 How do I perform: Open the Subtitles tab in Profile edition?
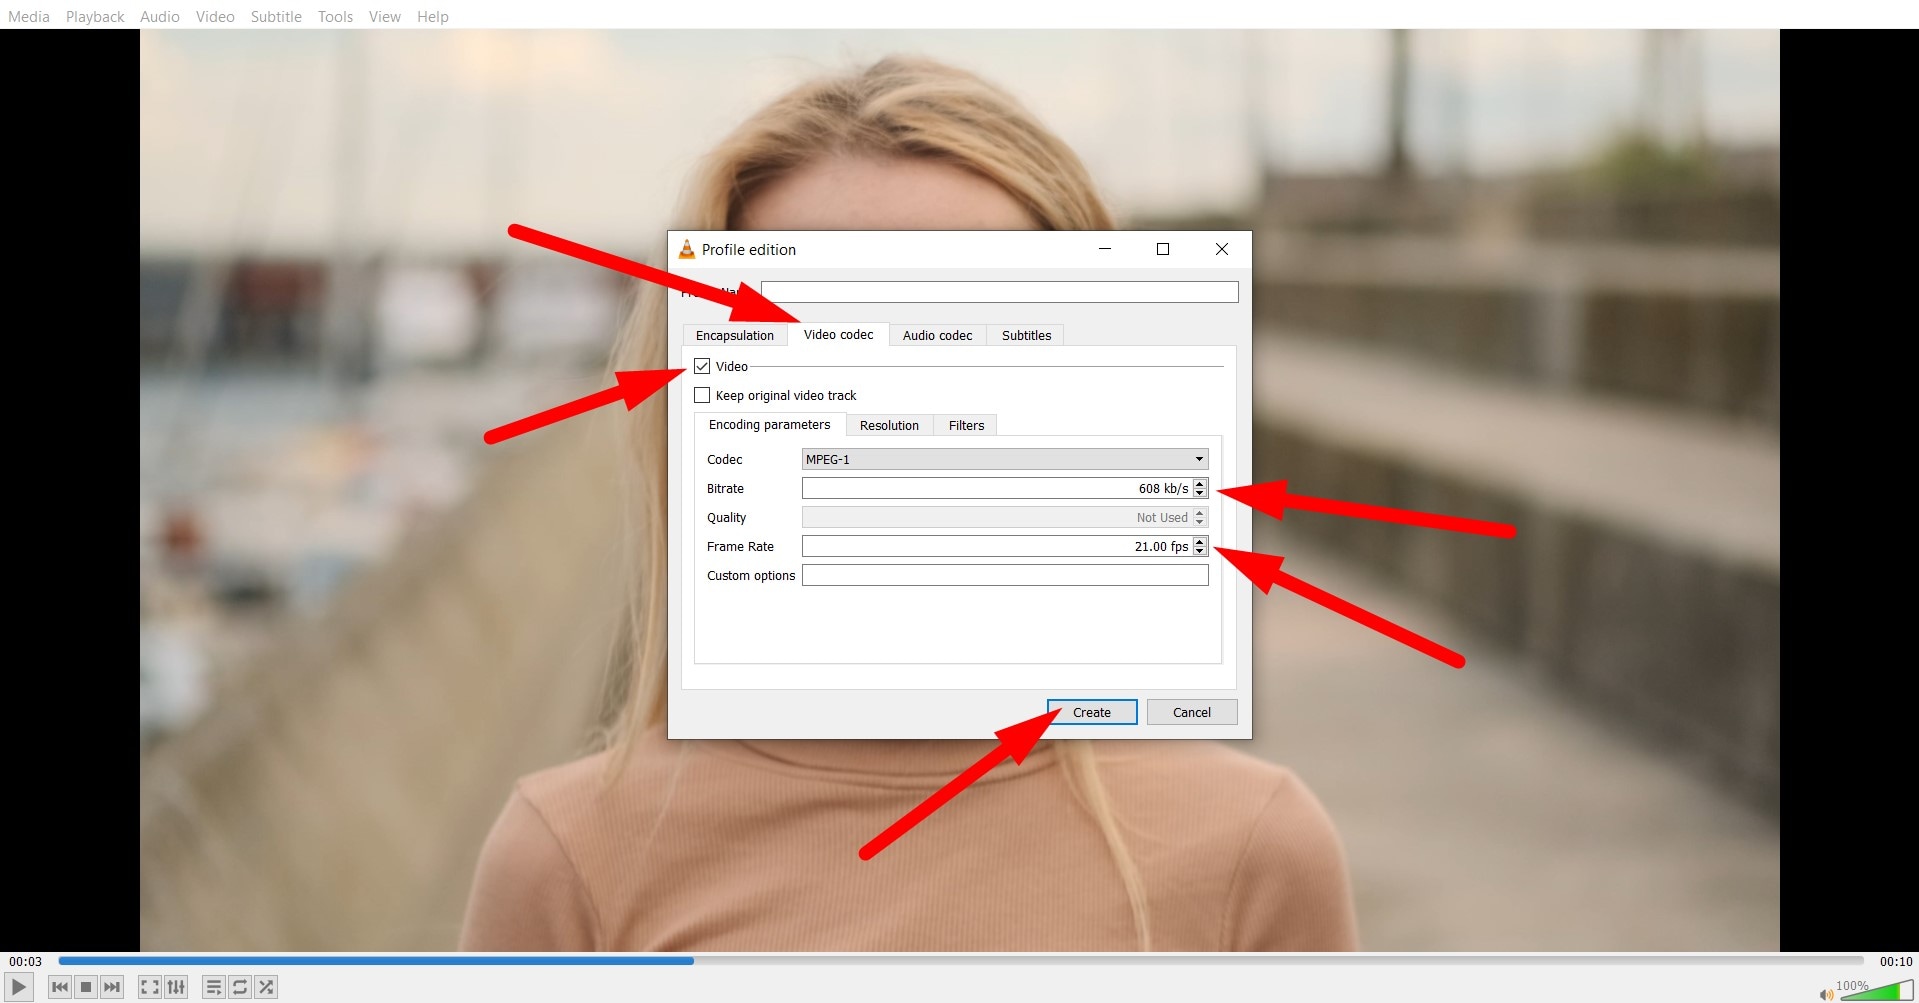pos(1026,335)
